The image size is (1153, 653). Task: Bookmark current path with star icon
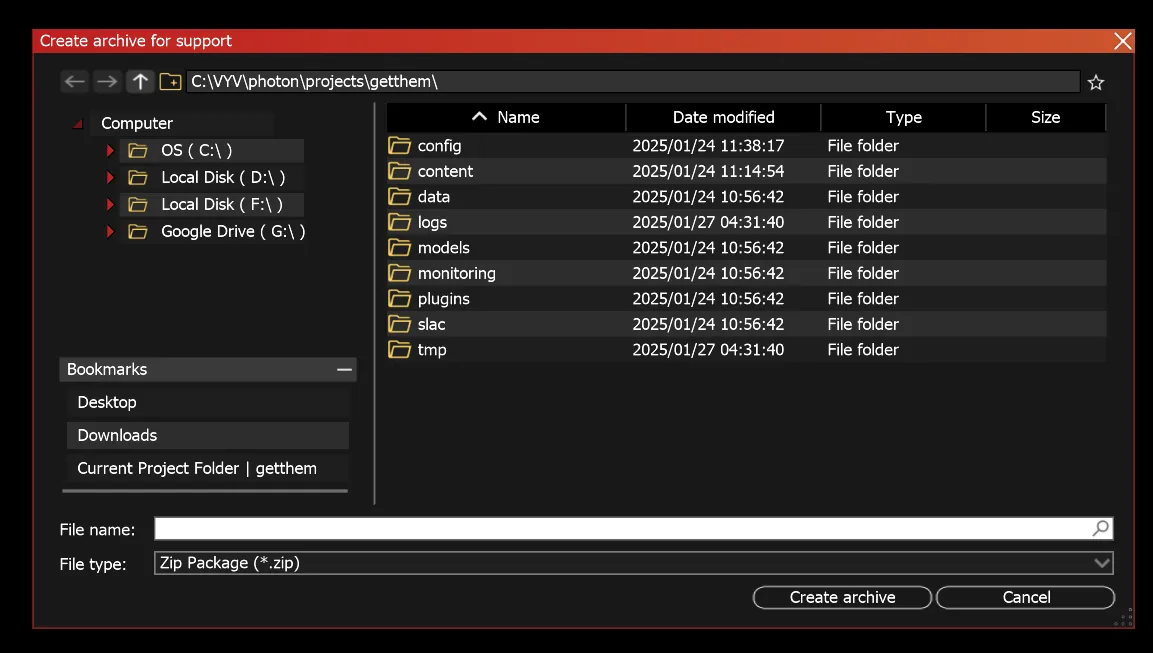click(x=1096, y=82)
